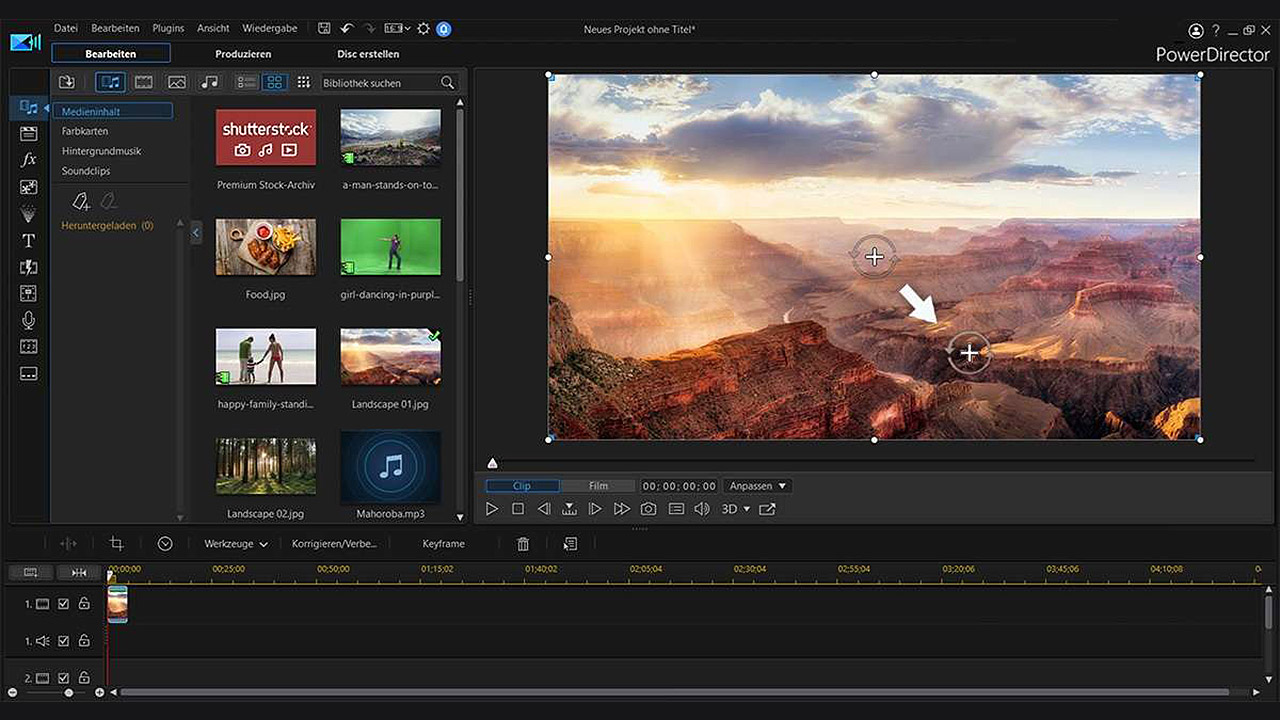Open the 3D mode dropdown arrow
Image resolution: width=1280 pixels, height=720 pixels.
point(746,509)
